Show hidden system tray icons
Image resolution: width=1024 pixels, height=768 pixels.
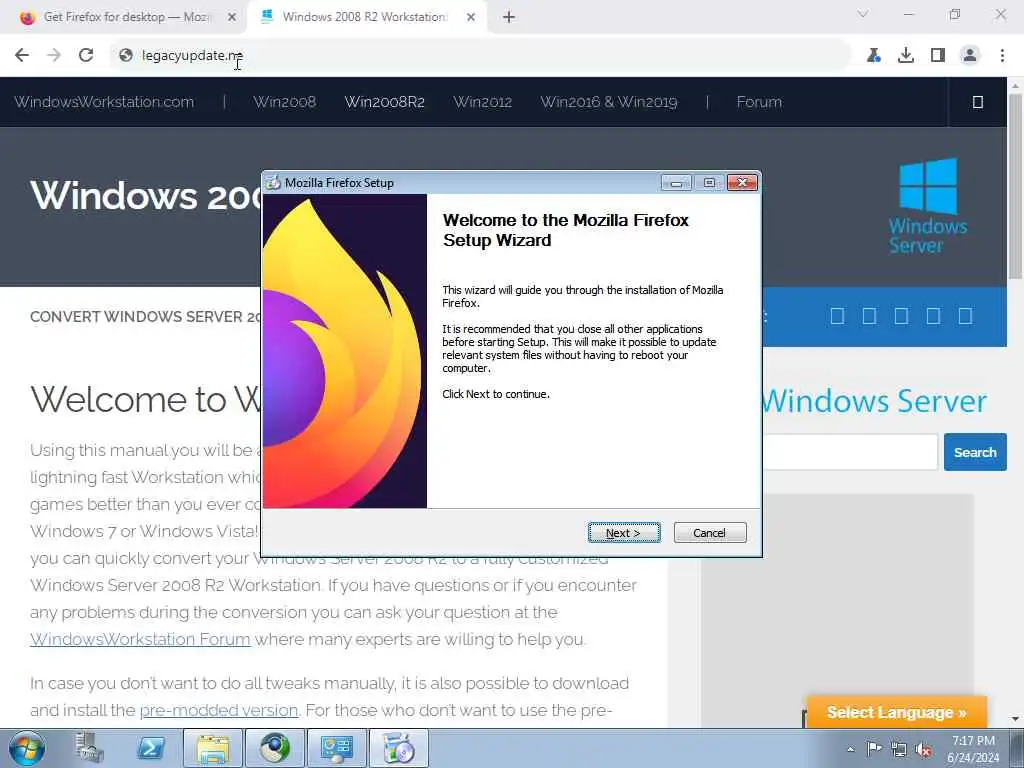(x=850, y=749)
